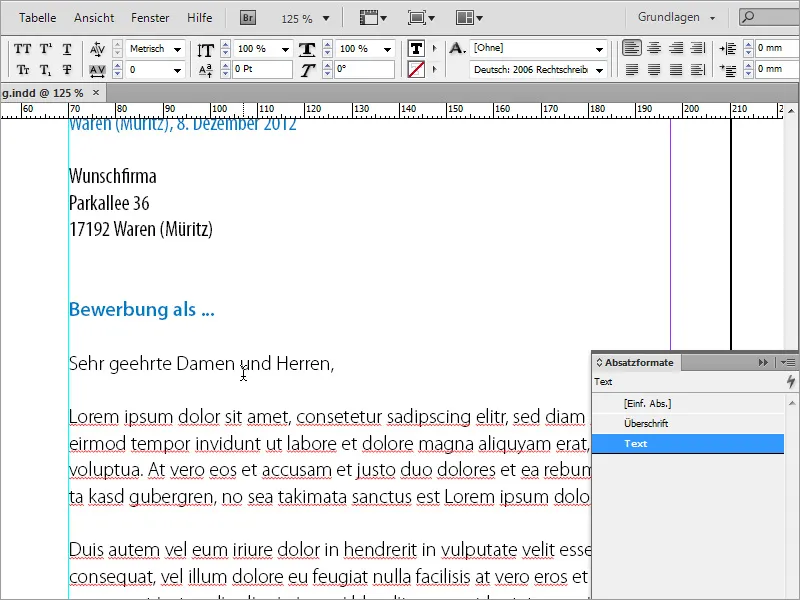Select the Überschrift paragraph style
The image size is (800, 600).
688,423
